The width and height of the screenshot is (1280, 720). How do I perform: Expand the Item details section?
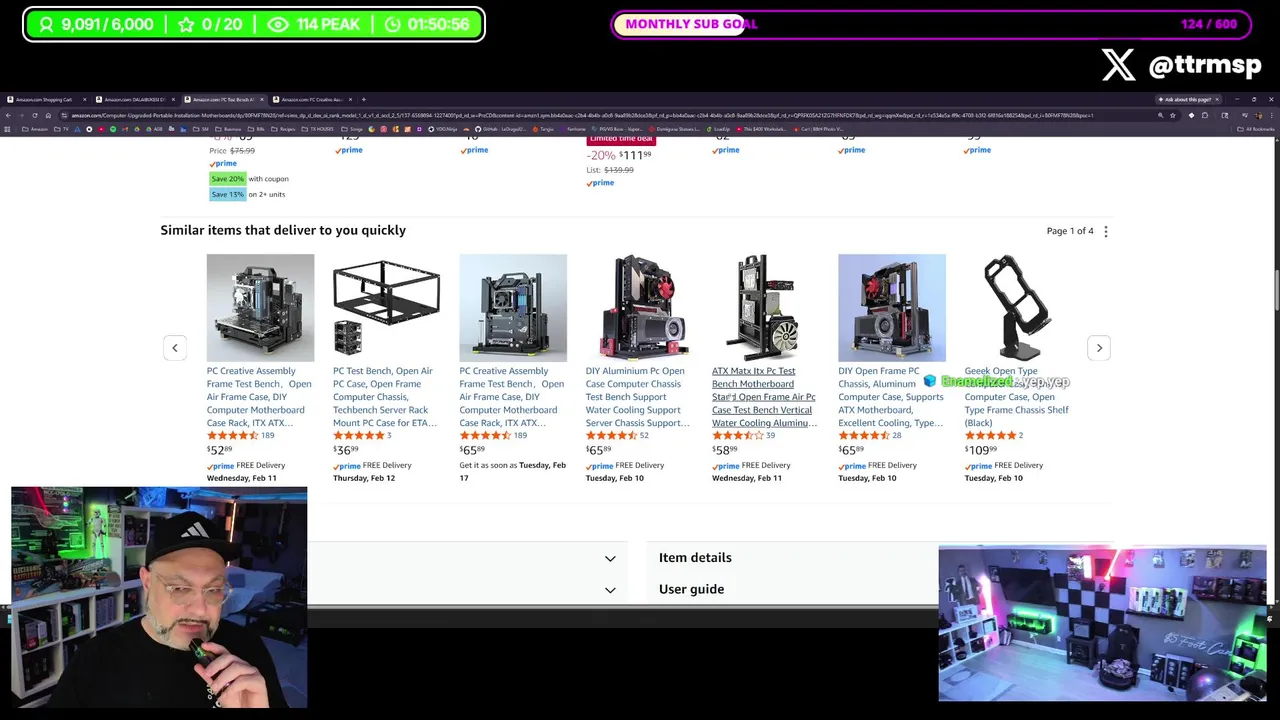tap(695, 558)
